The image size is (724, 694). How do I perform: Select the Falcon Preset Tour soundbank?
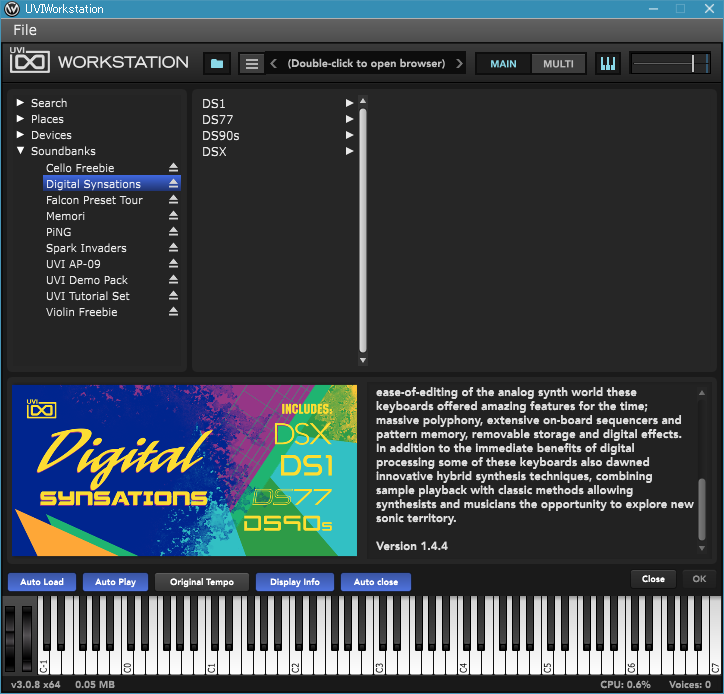94,200
